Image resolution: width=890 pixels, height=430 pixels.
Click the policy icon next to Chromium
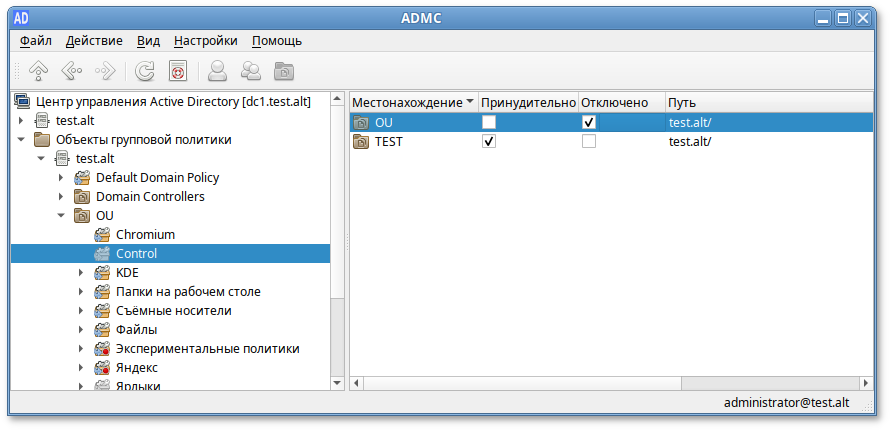(102, 234)
